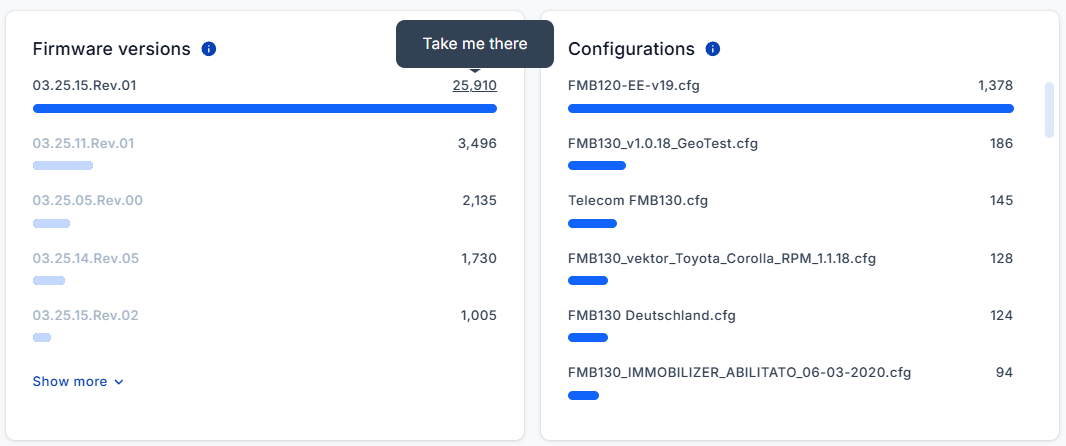1066x446 pixels.
Task: Select firmware 03.25.15.Rev.01 row label
Action: [84, 86]
